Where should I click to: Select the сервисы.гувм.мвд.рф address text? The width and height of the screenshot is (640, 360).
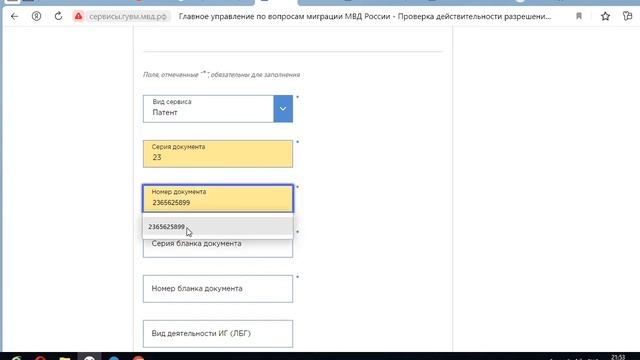[128, 17]
